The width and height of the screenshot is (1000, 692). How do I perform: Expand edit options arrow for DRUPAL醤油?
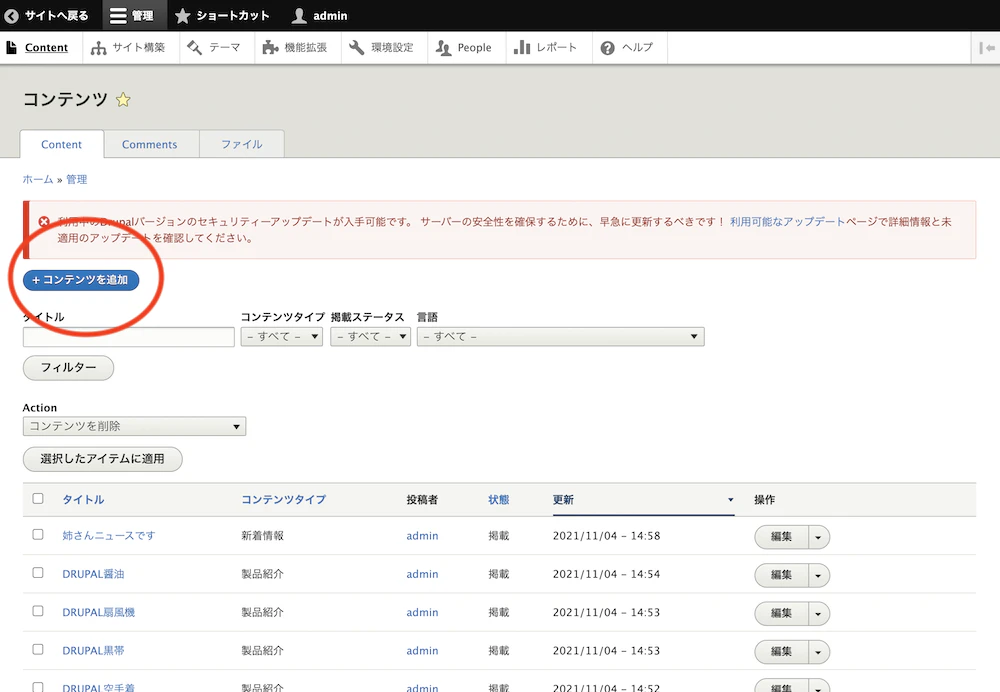pos(818,575)
